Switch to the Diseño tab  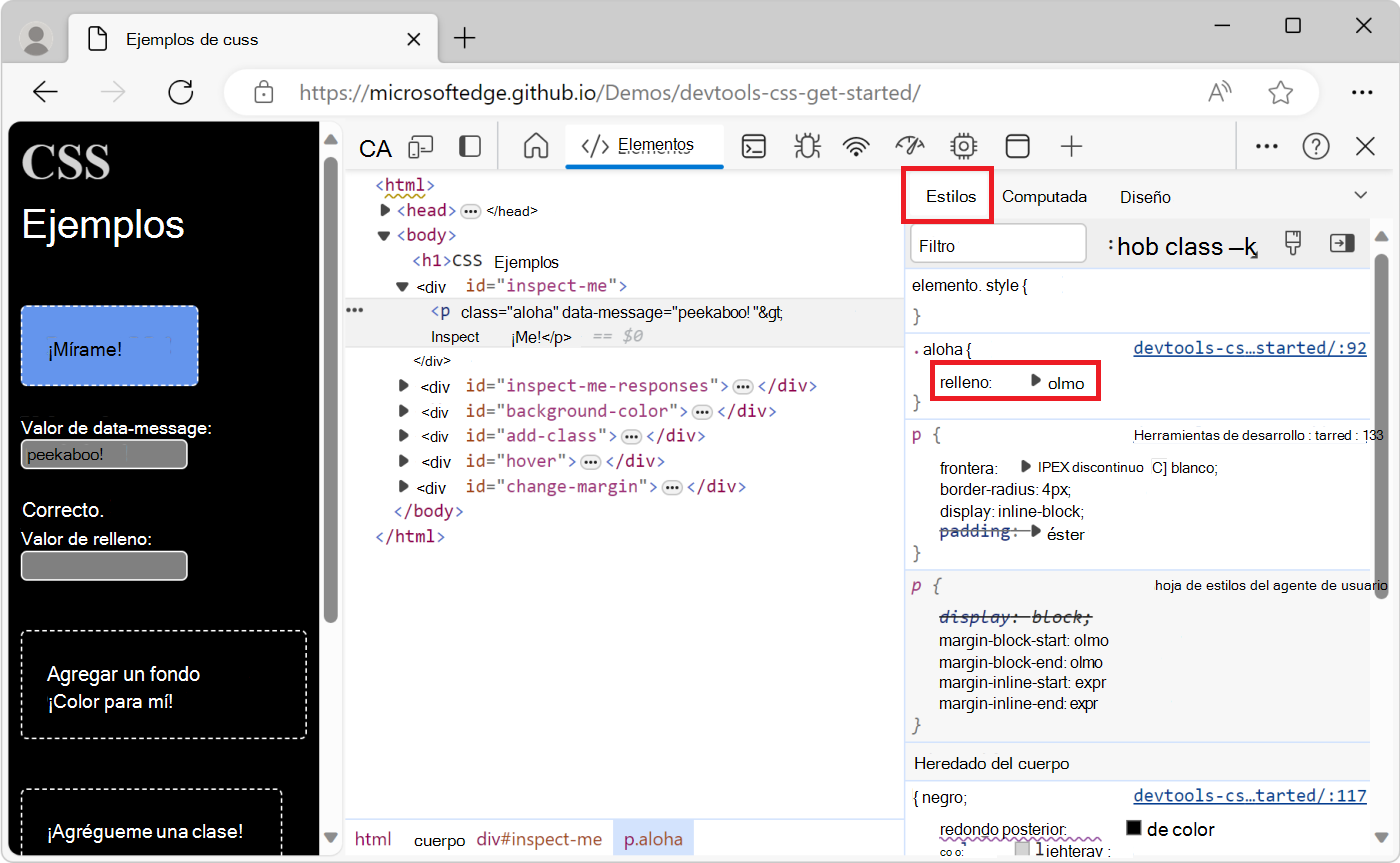click(1144, 196)
